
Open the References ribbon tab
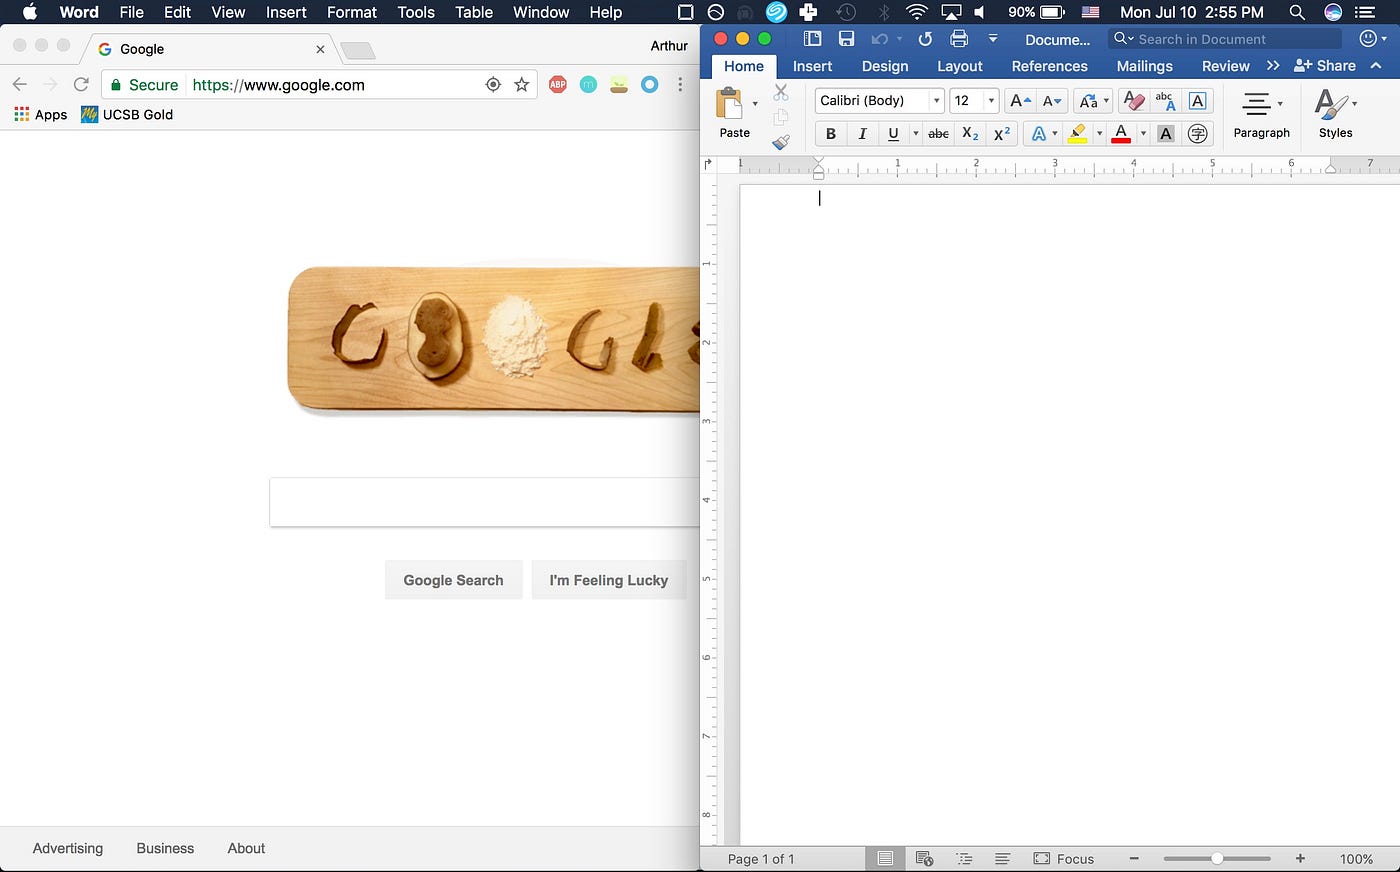pos(1049,66)
